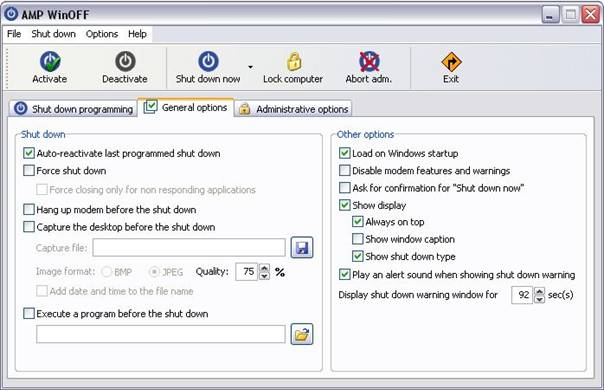Click the open folder icon for program path

coord(302,334)
